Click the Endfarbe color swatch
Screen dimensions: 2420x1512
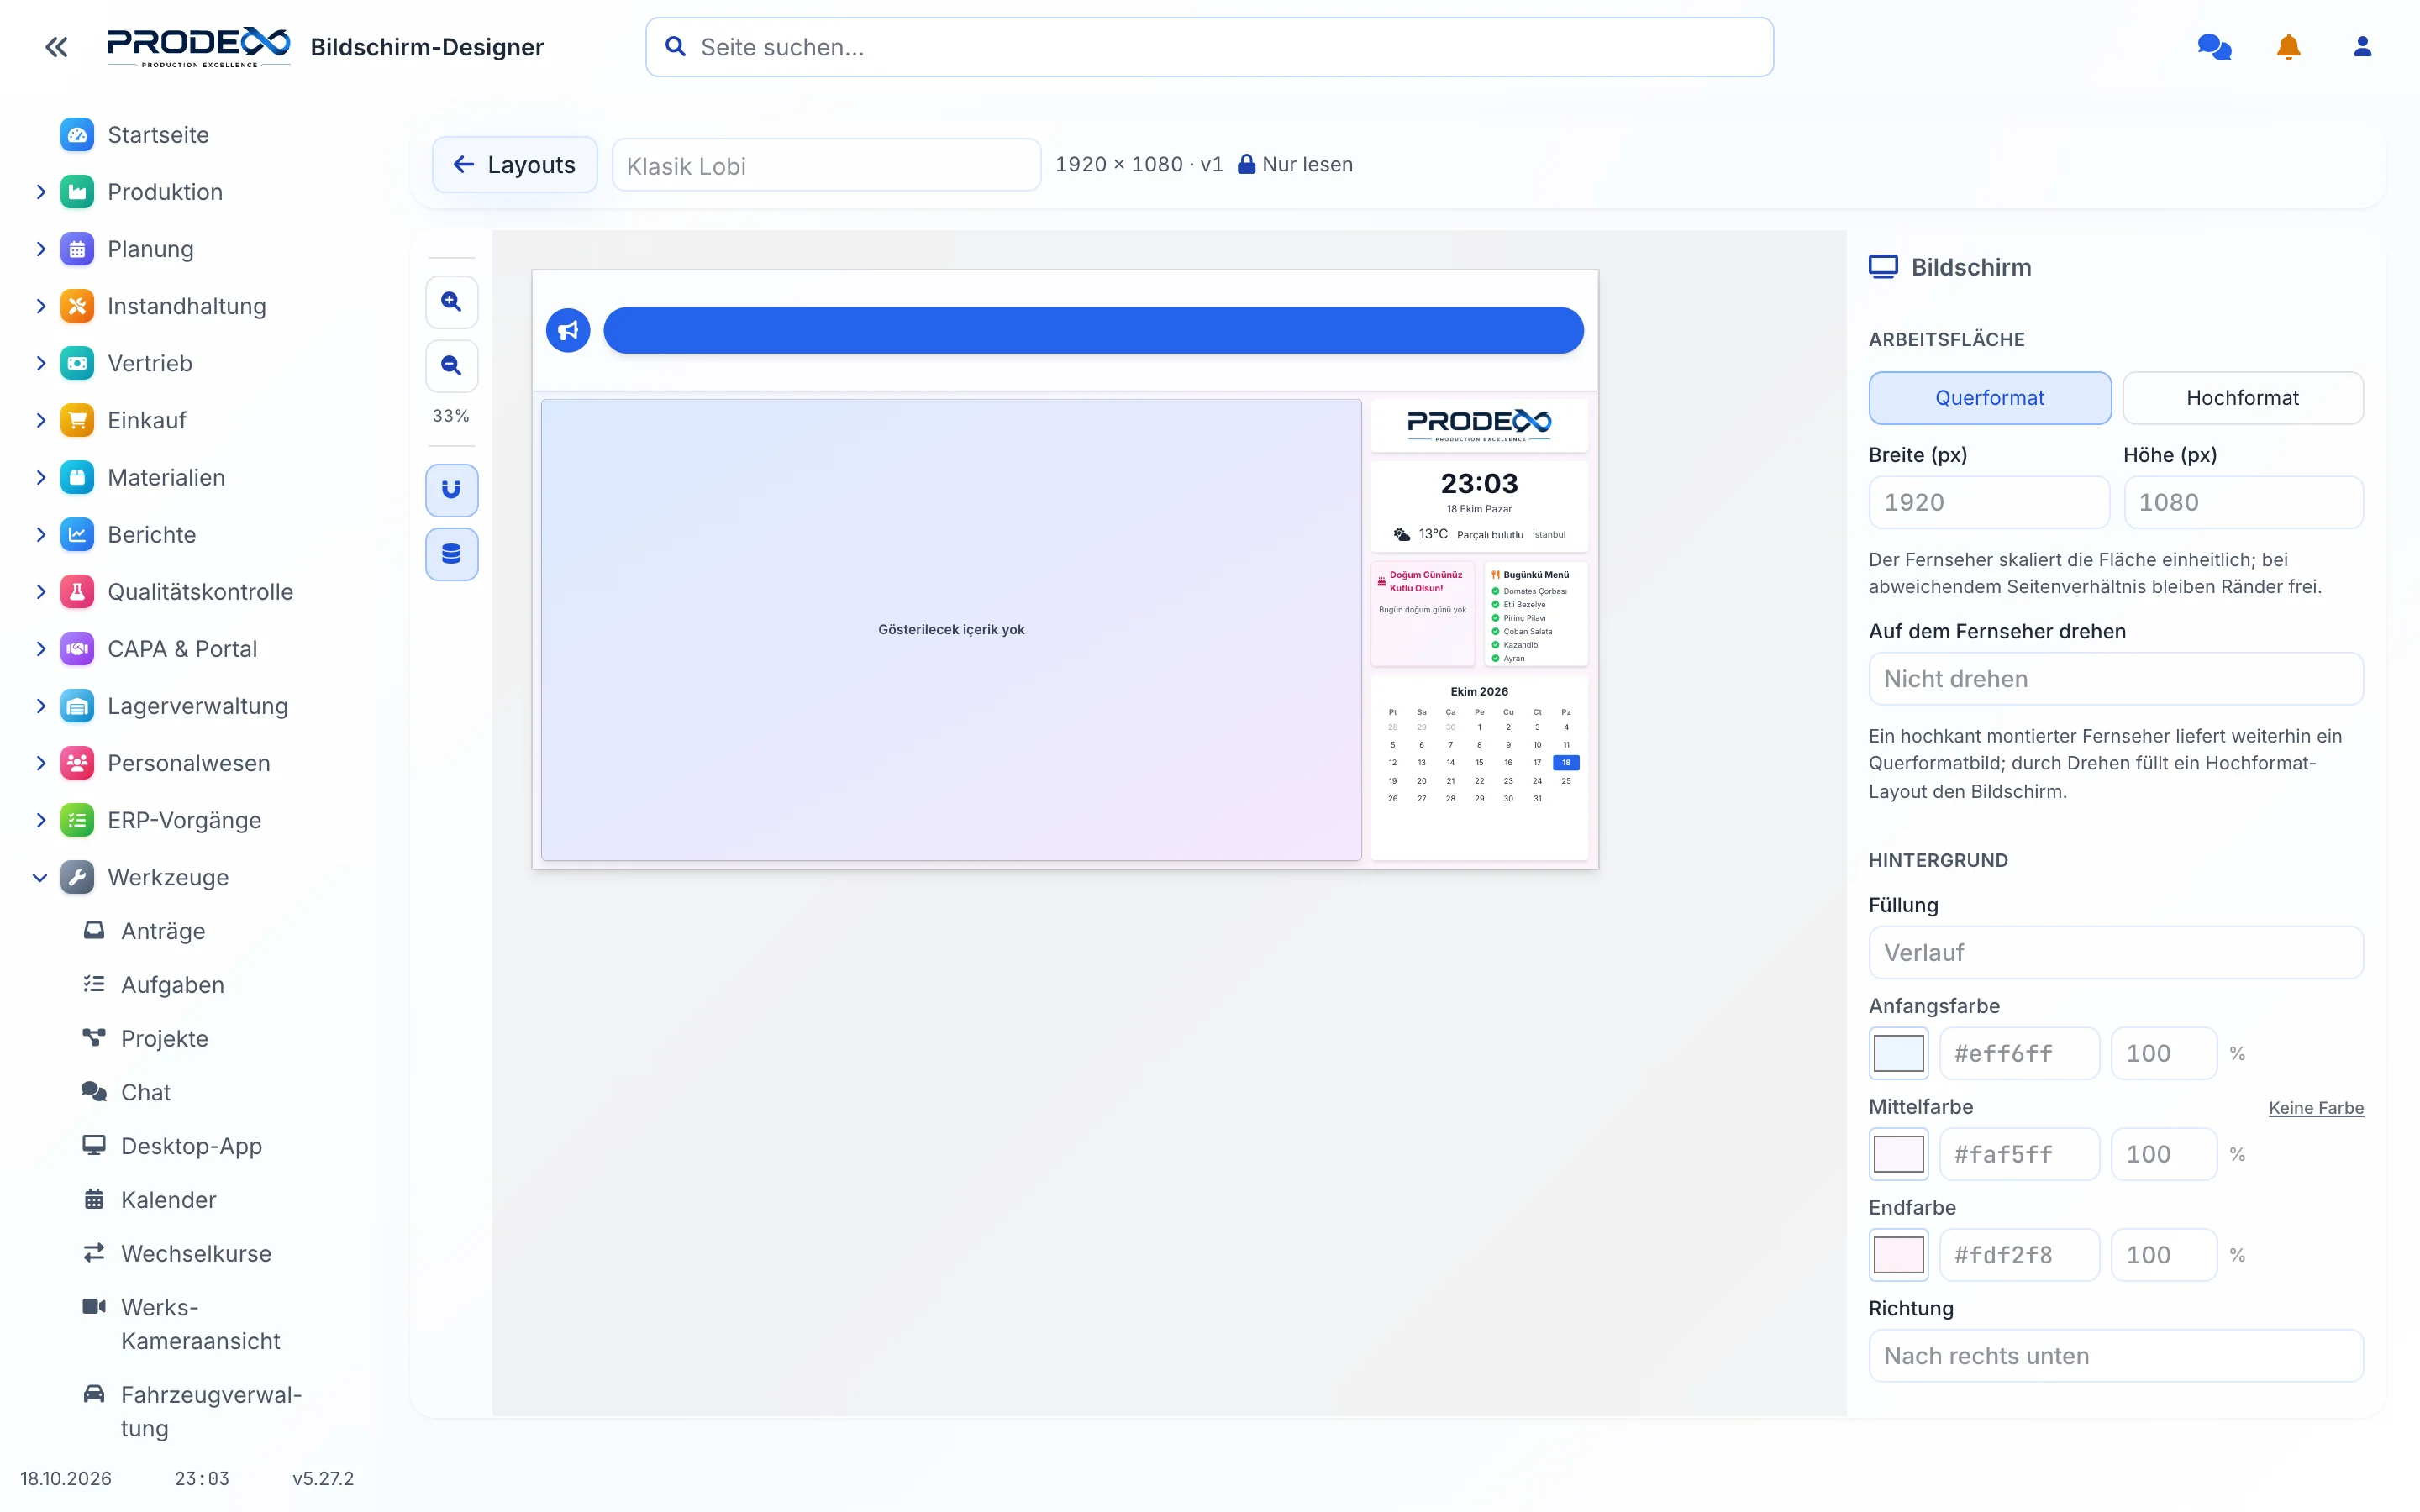(x=1898, y=1255)
